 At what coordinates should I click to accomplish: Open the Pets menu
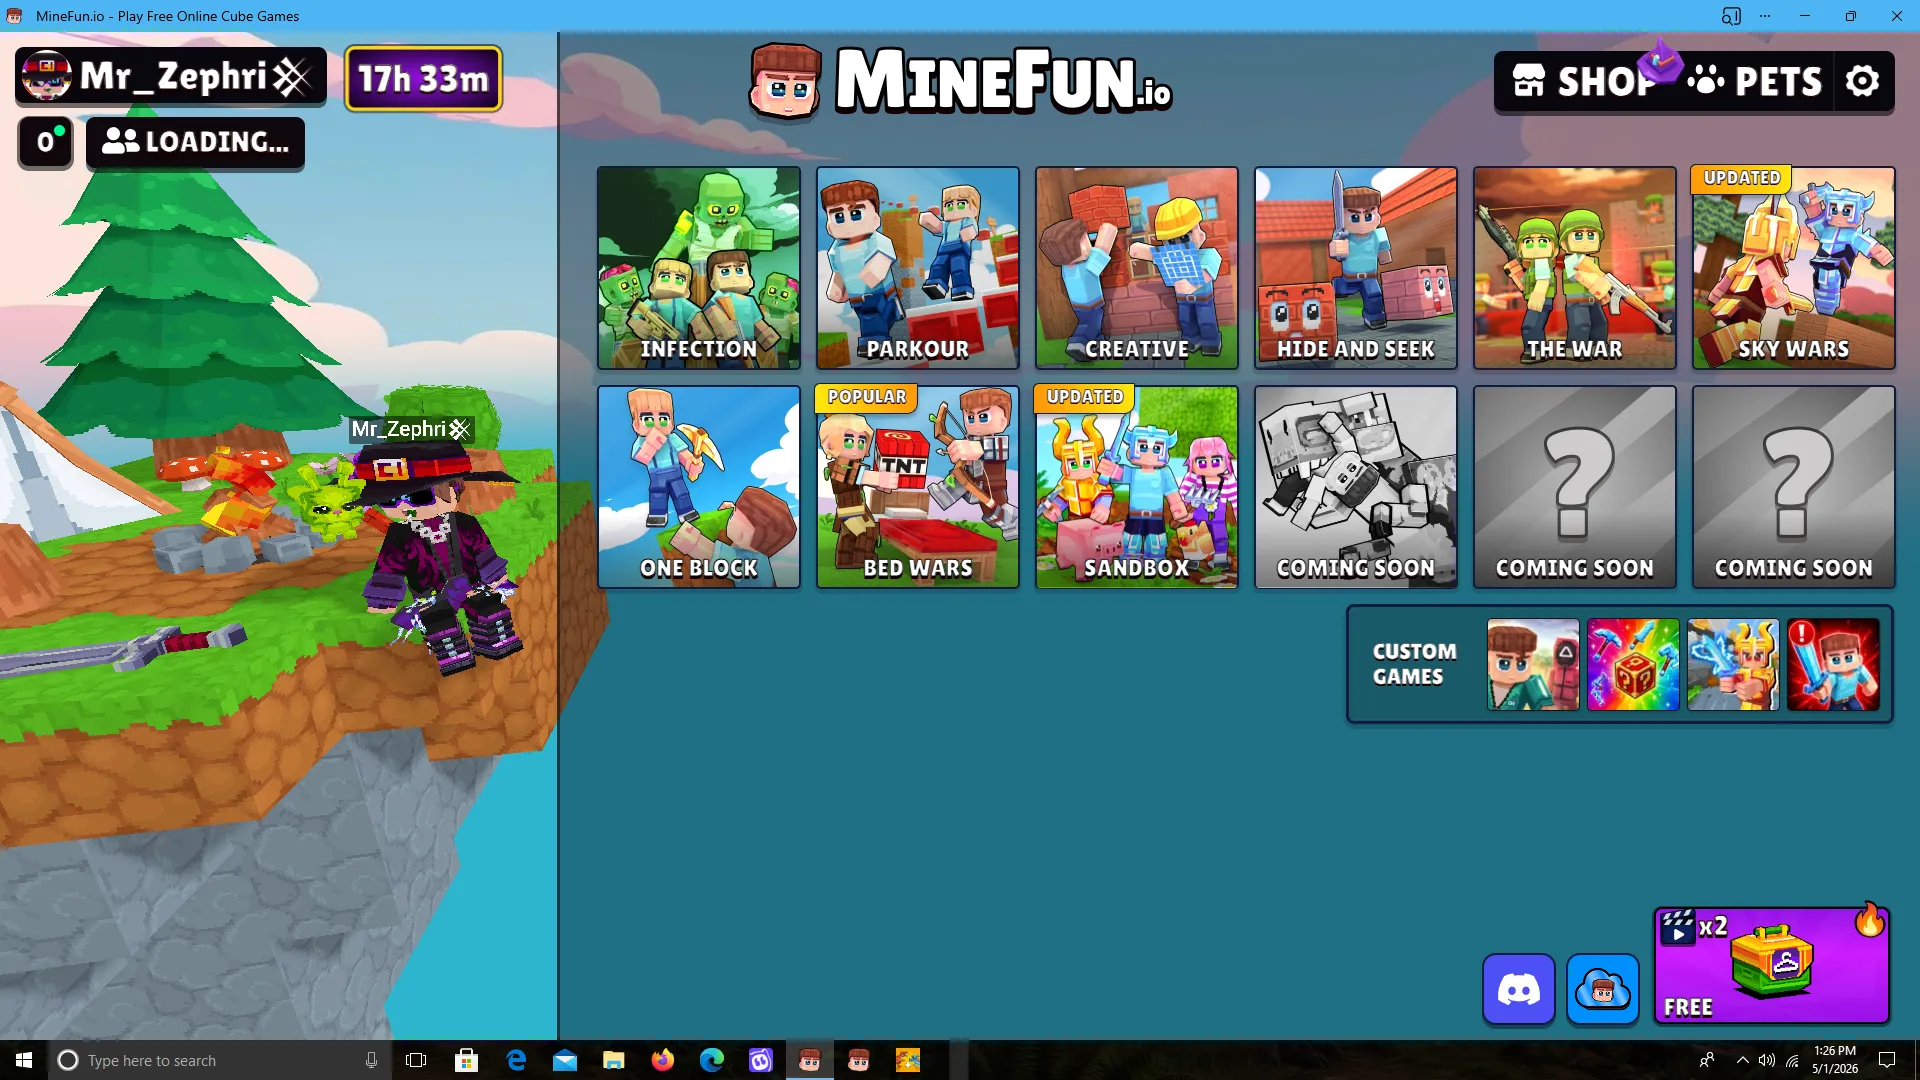pyautogui.click(x=1755, y=81)
